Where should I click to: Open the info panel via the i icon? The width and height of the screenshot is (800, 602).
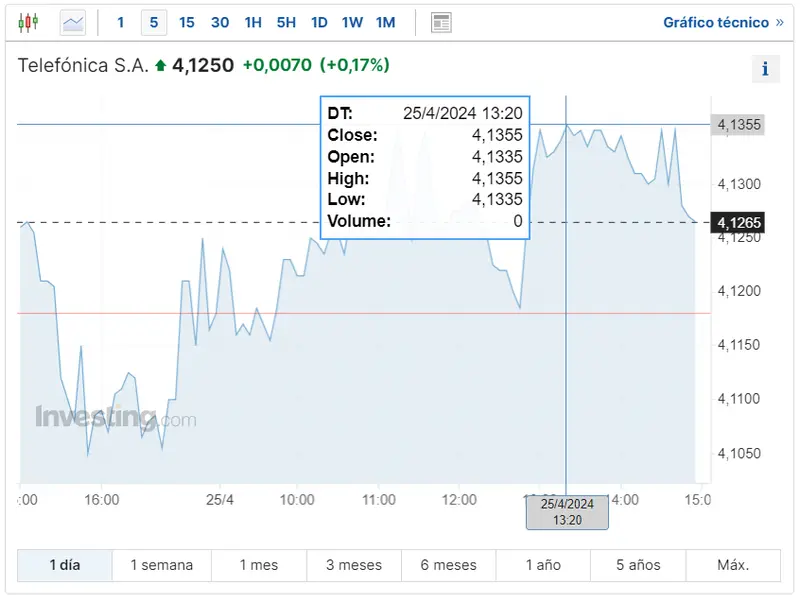(x=765, y=69)
